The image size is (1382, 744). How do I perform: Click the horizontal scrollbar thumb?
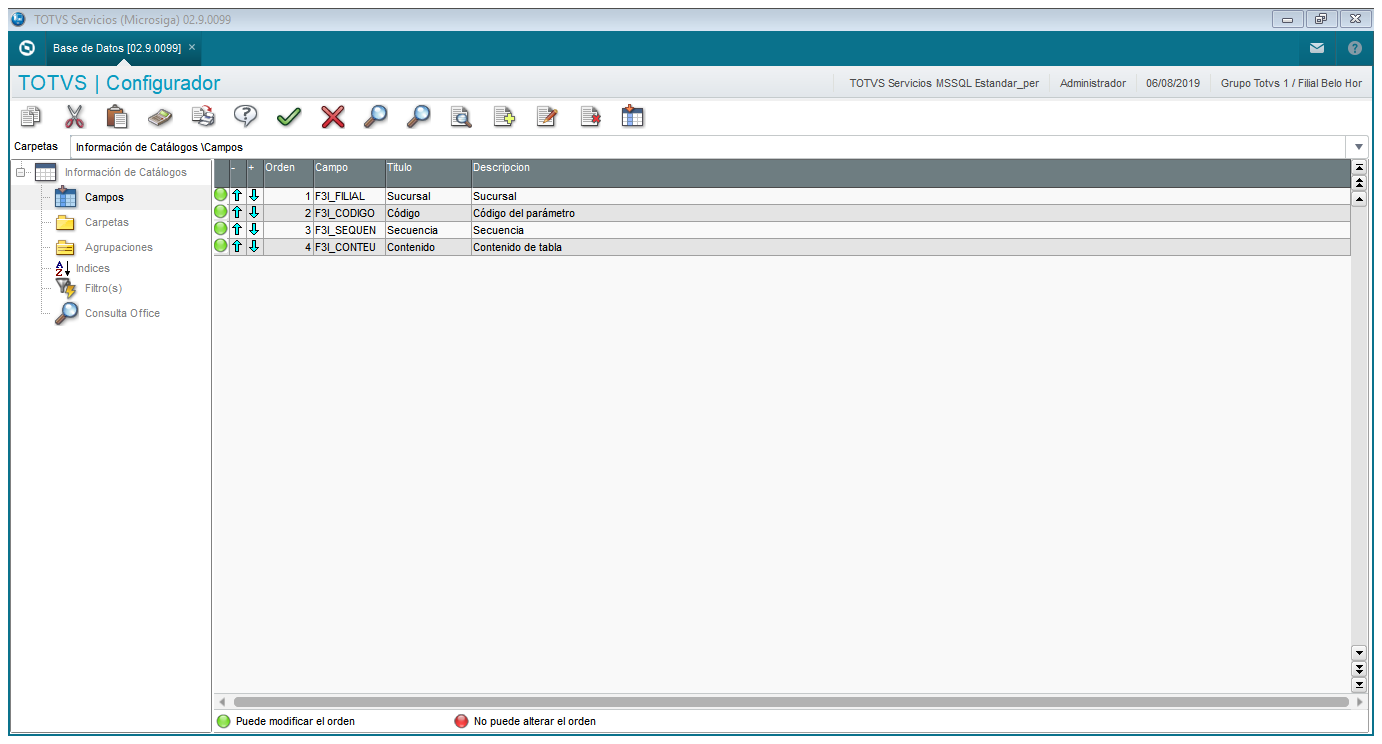[x=791, y=702]
